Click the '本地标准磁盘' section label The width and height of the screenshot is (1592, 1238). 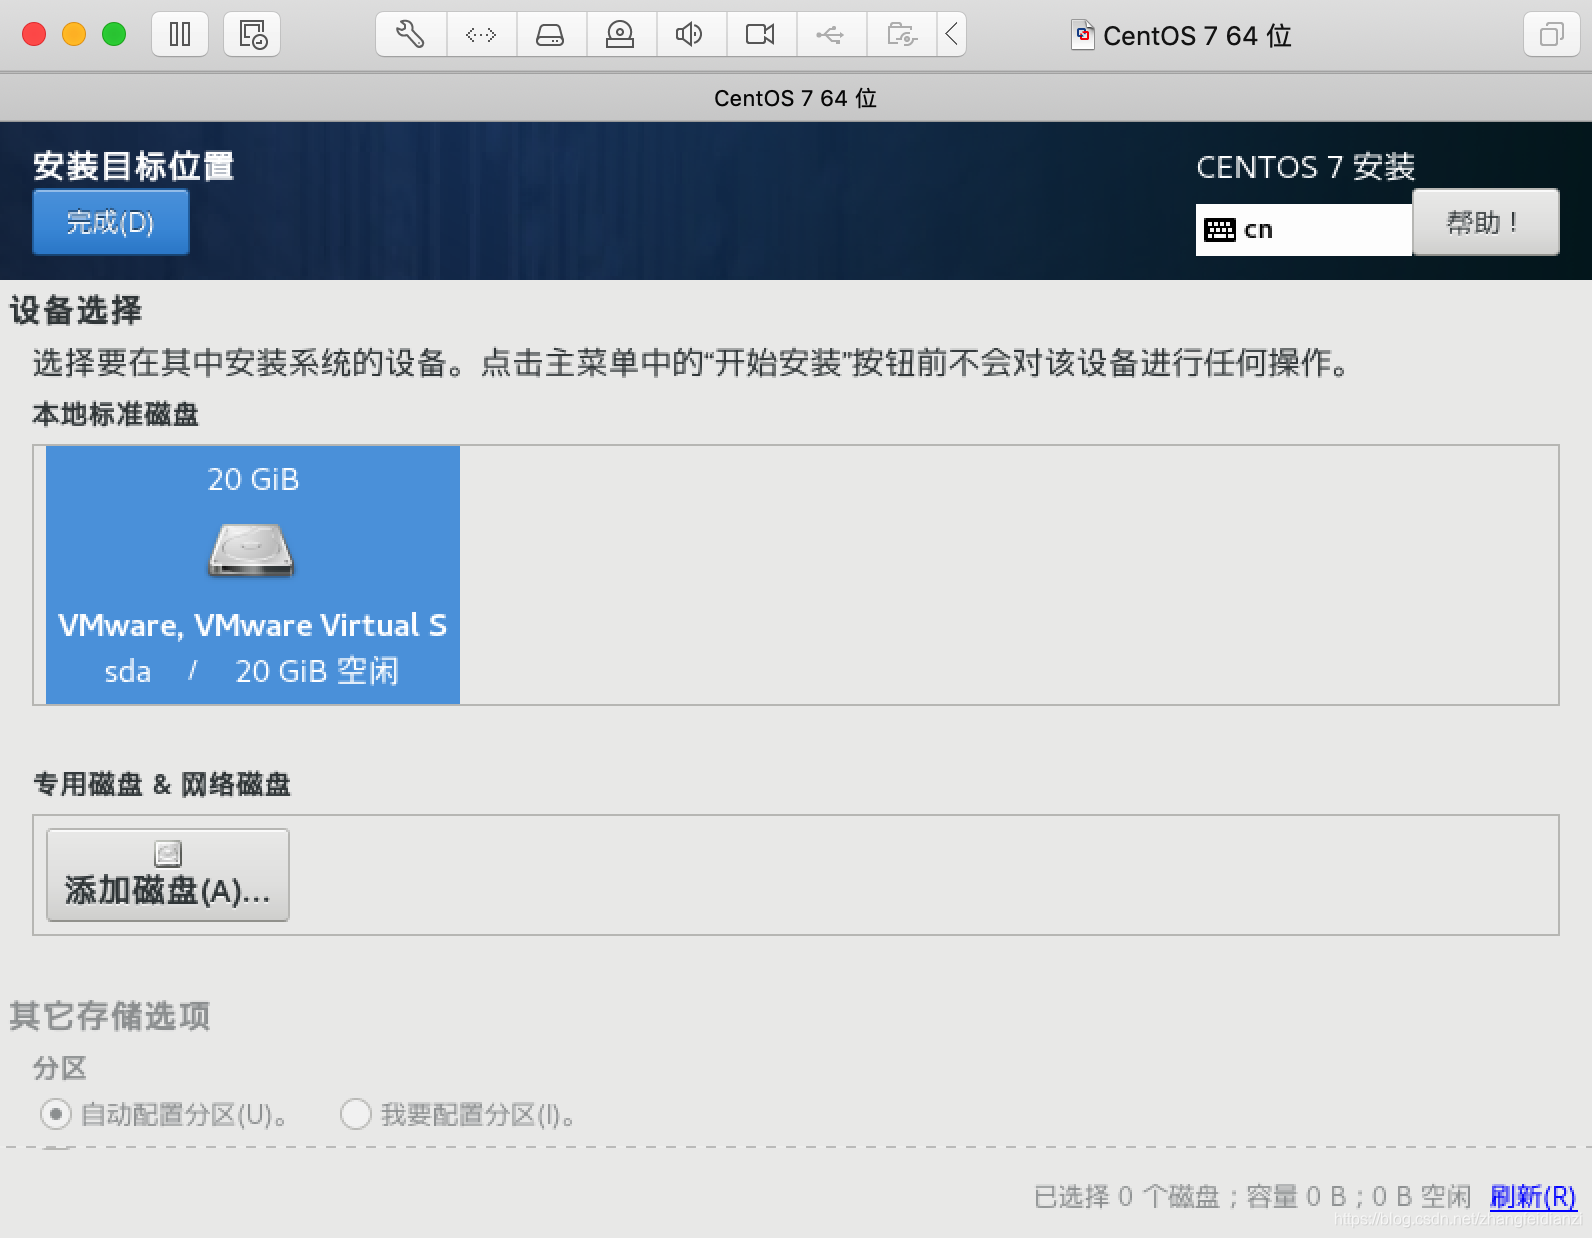point(115,414)
